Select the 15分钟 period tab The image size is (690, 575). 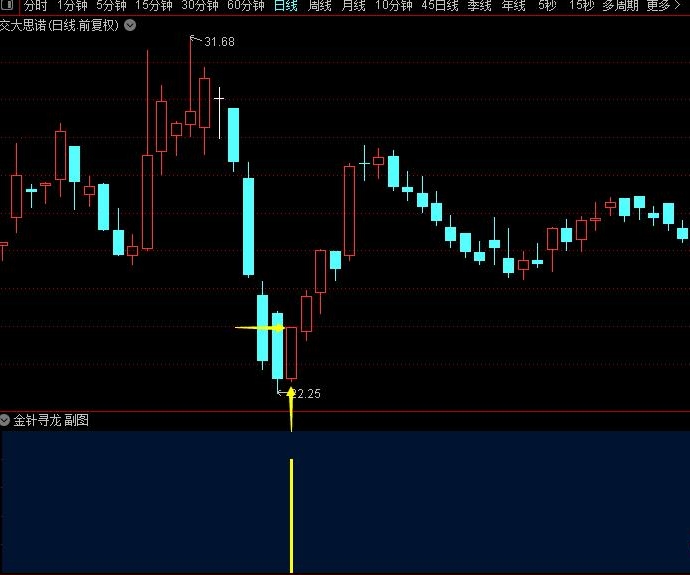(154, 6)
